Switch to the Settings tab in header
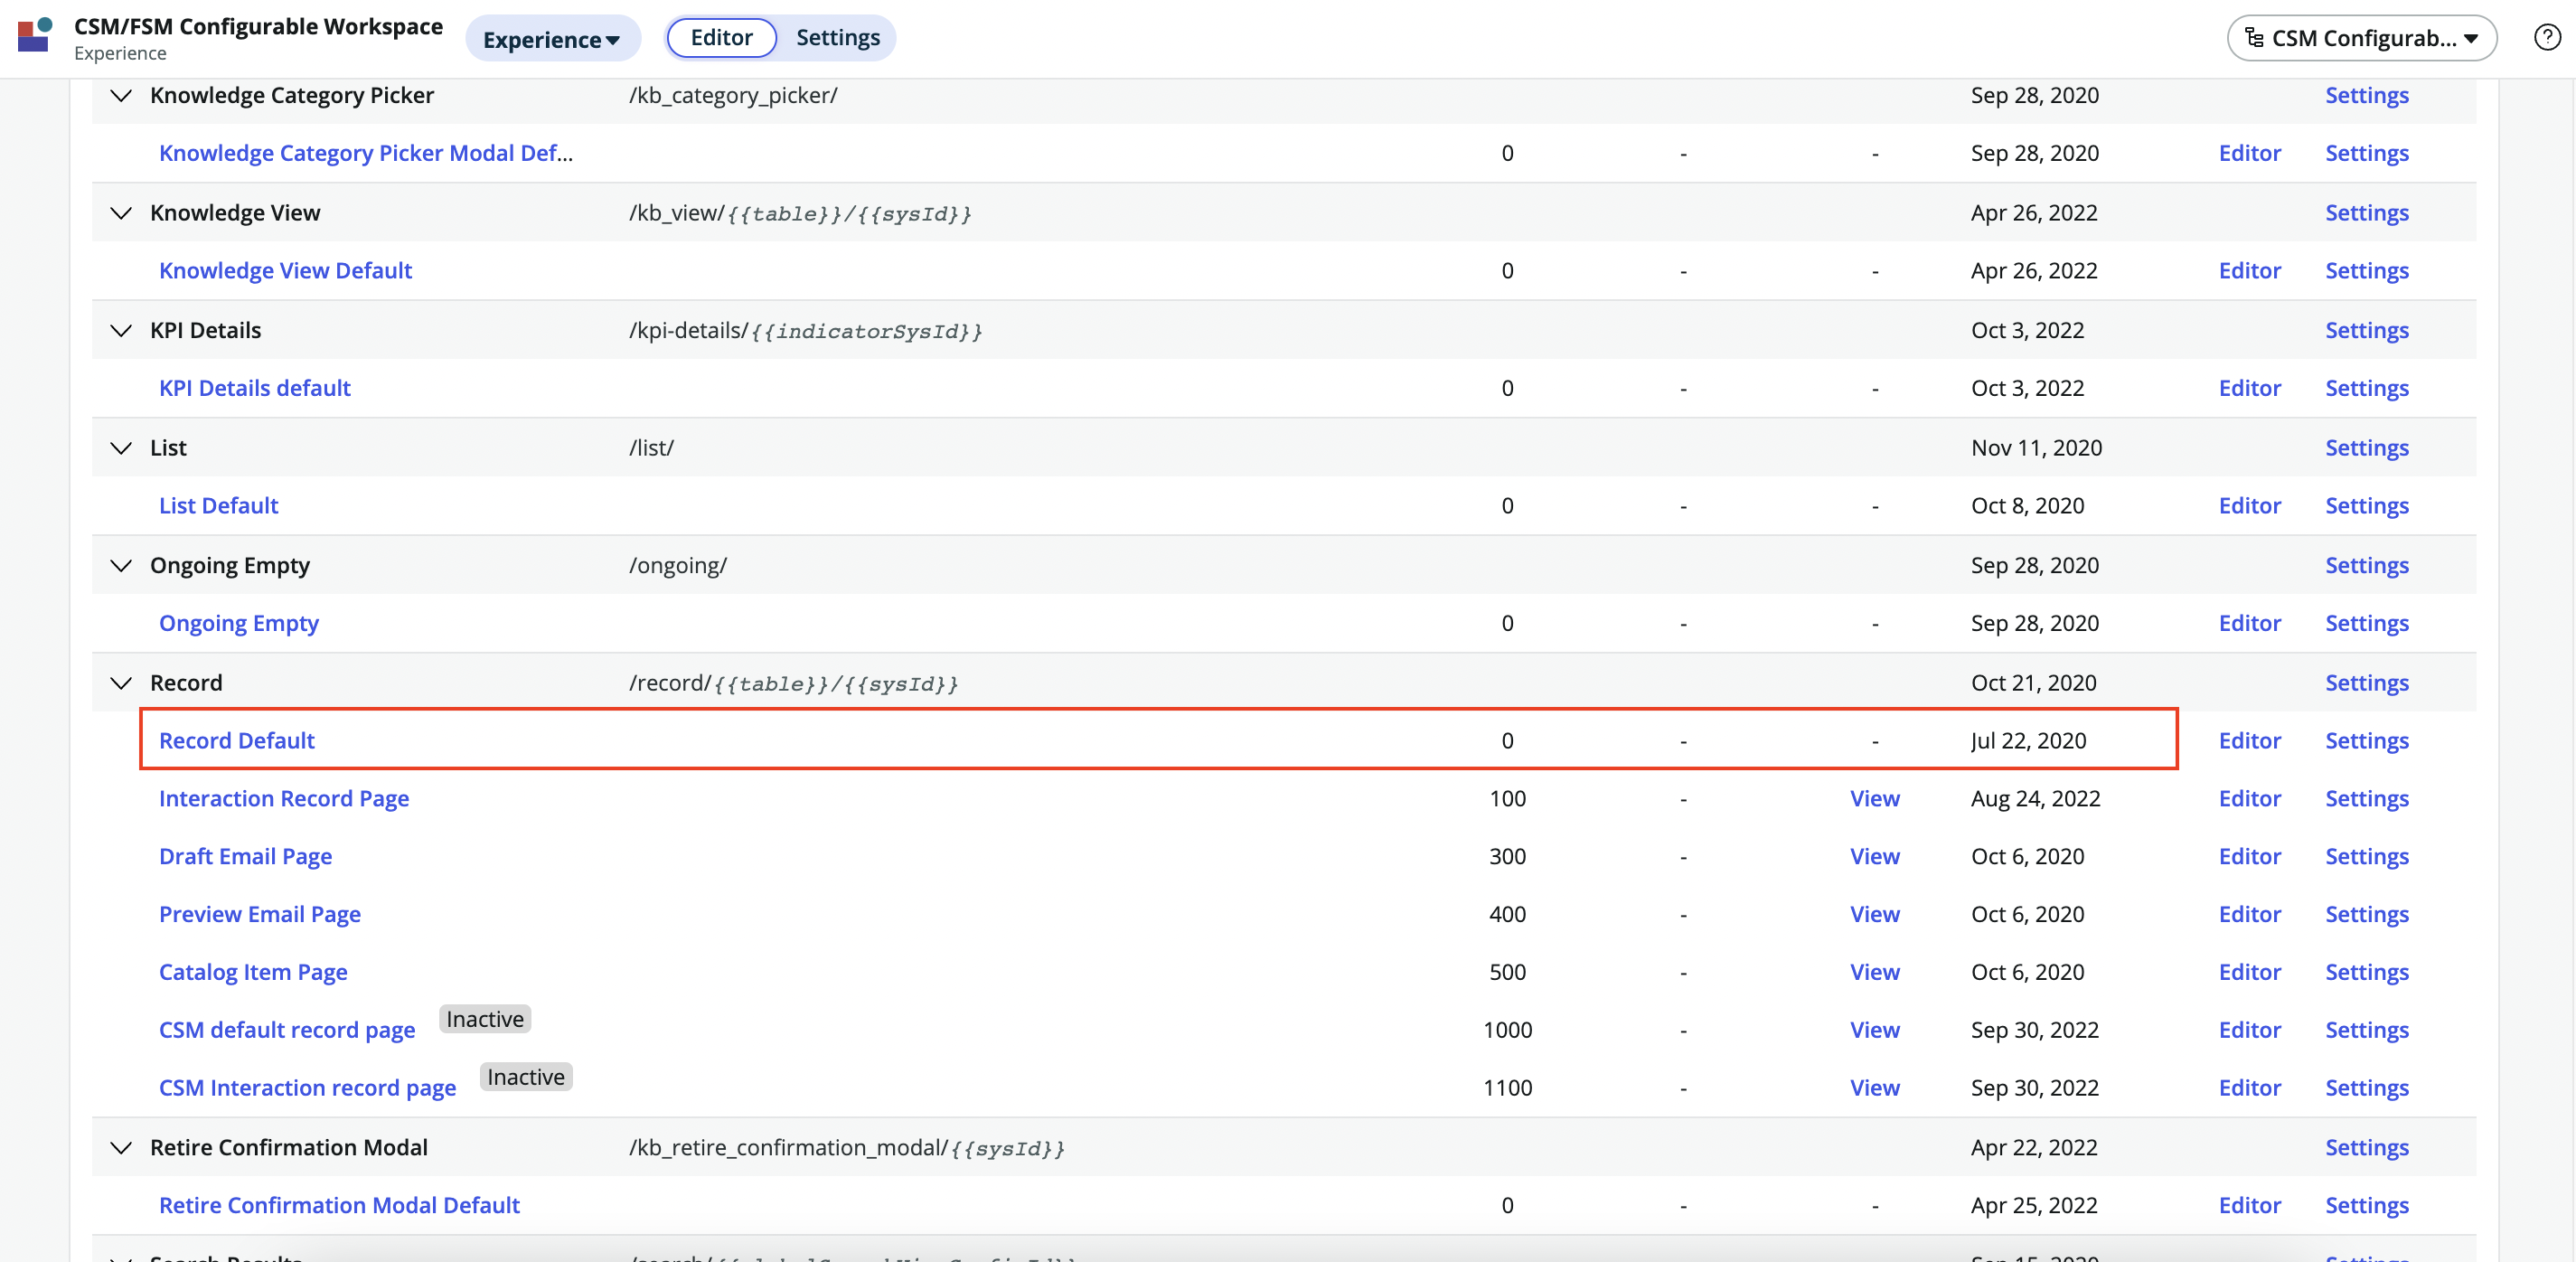2576x1262 pixels. 837,38
